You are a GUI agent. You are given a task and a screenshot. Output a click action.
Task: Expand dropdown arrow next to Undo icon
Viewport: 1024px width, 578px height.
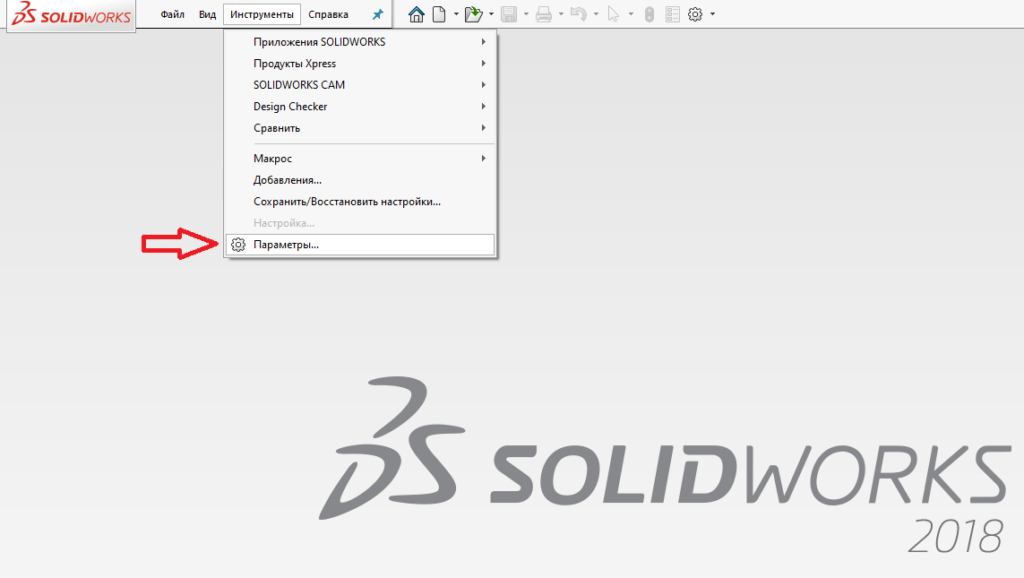(596, 14)
